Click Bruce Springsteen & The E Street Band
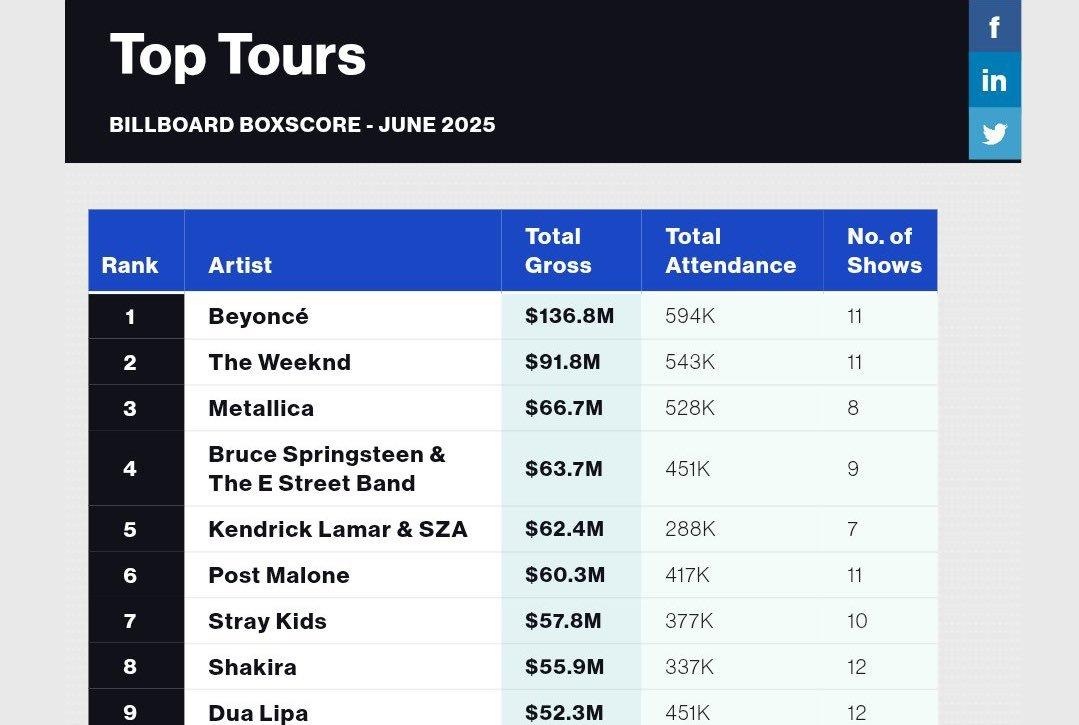Viewport: 1079px width, 725px height. [x=327, y=468]
